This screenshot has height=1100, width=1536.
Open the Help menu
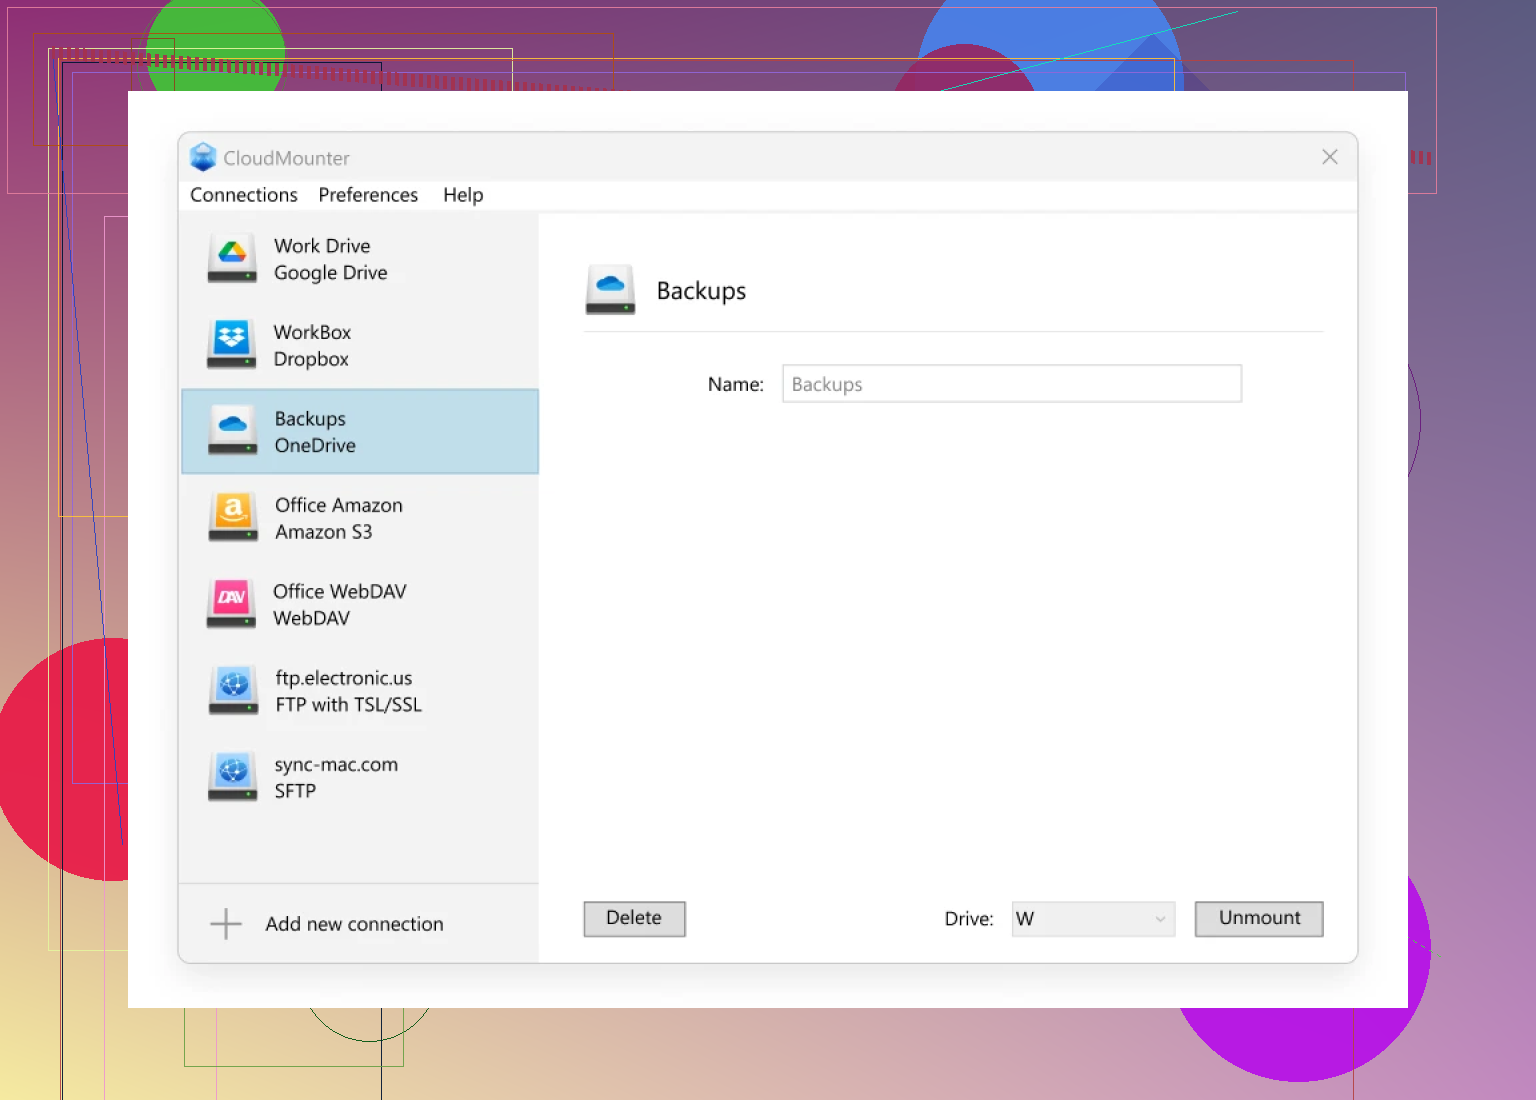(x=463, y=195)
